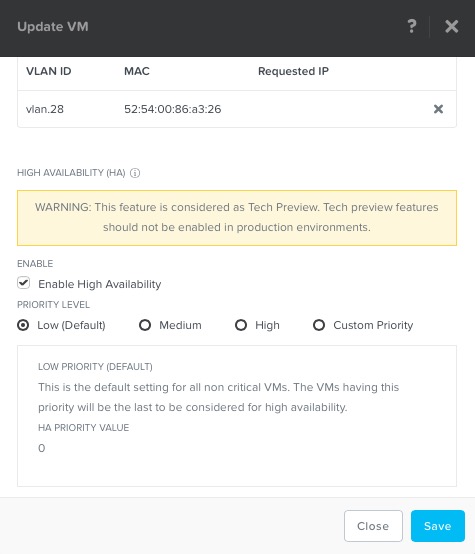
Task: Click the vlan.28 table row
Action: tap(237, 109)
